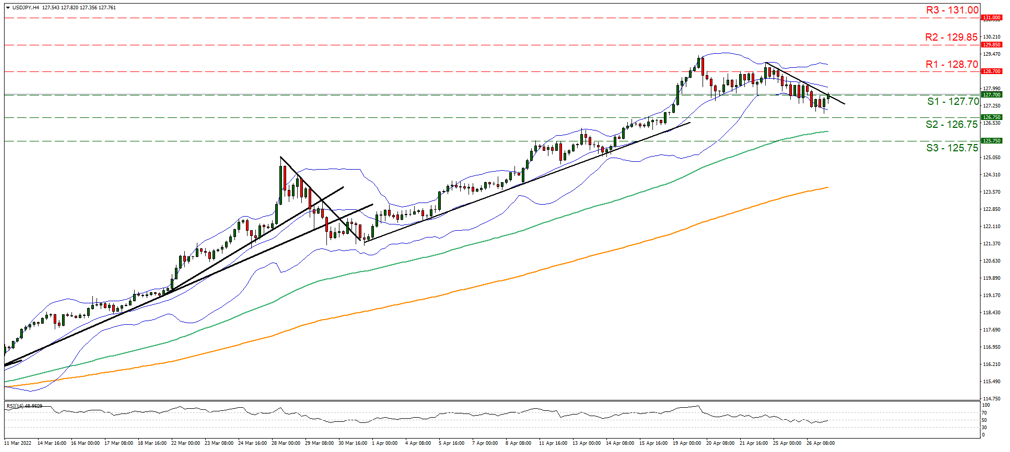Click the 5 Apr 16:00 time axis label
Screen dimensions: 1010x452
(452, 444)
